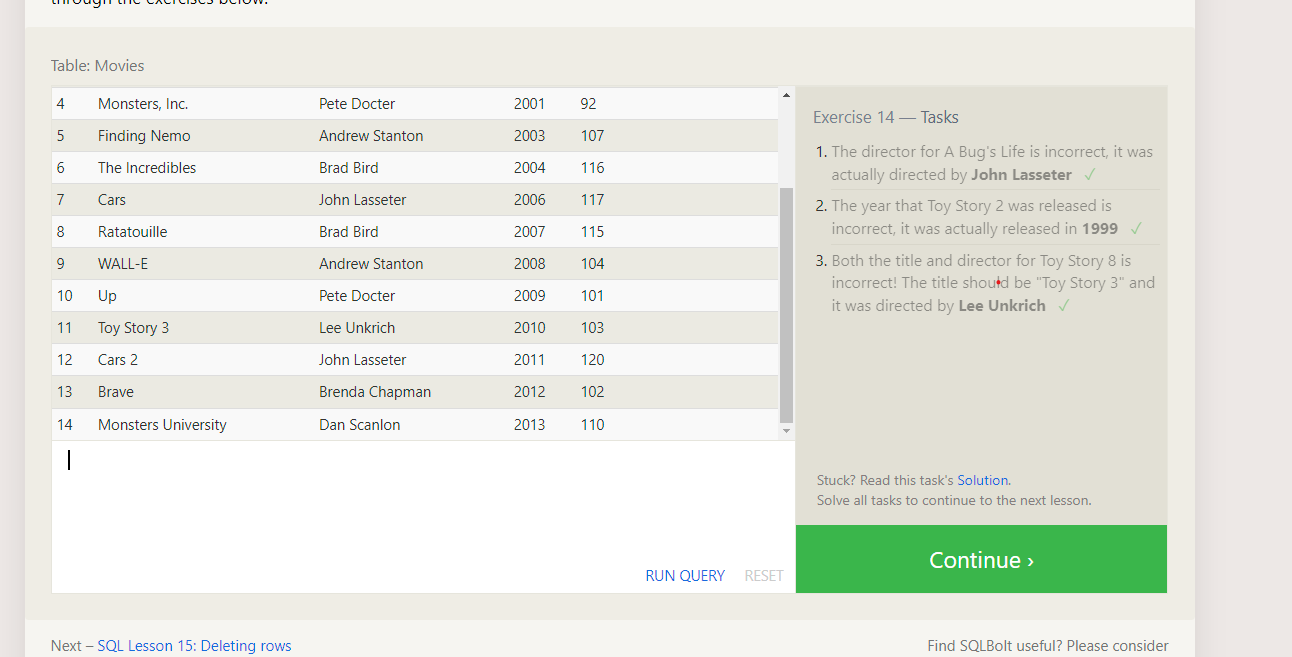Select the 'Toy Story 3' title cell
Screen dimensions: 1292x657
coord(133,328)
